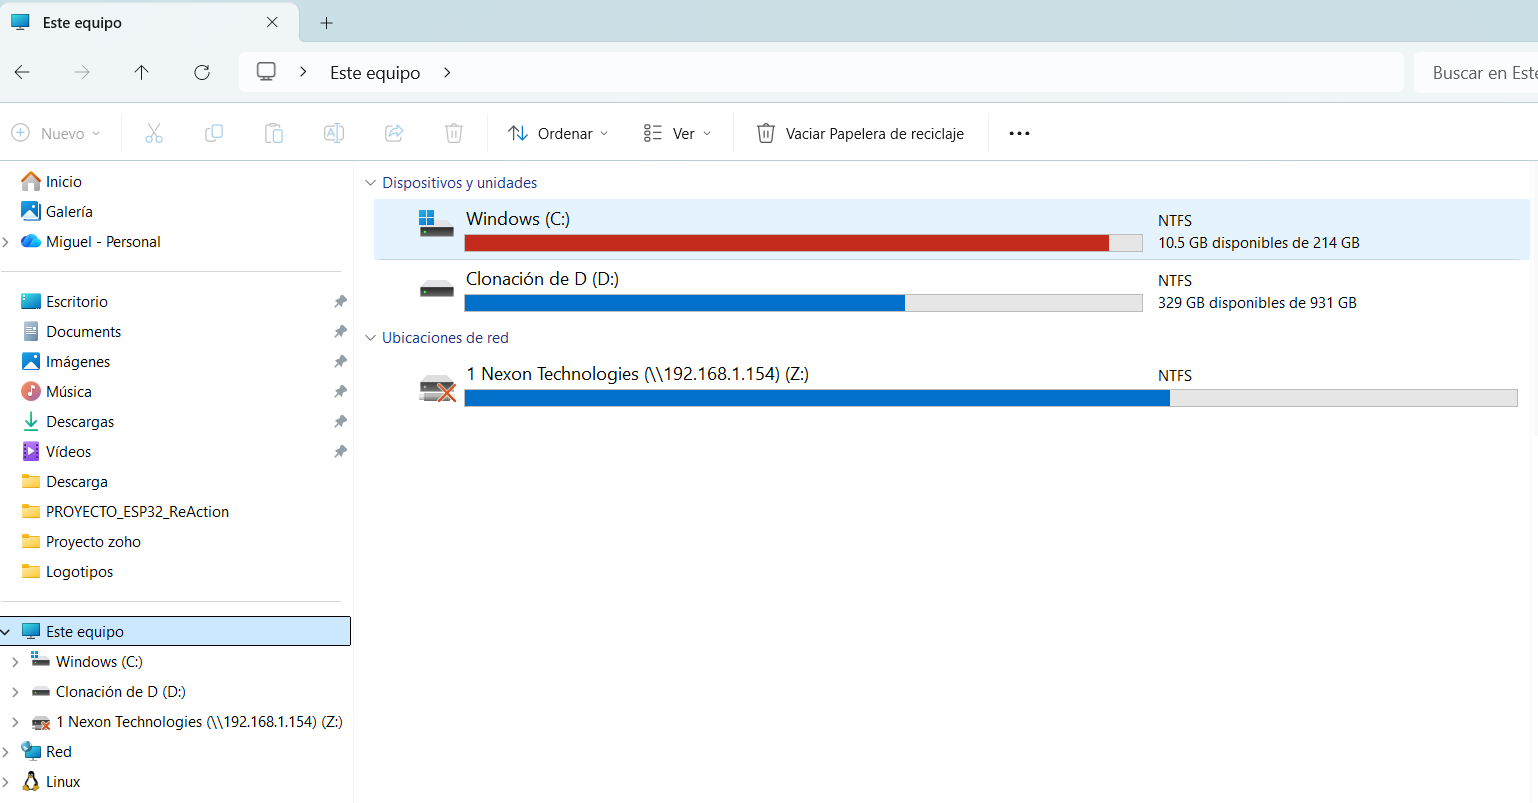Expand the Red tree node
Image resolution: width=1538 pixels, height=803 pixels.
click(x=6, y=752)
